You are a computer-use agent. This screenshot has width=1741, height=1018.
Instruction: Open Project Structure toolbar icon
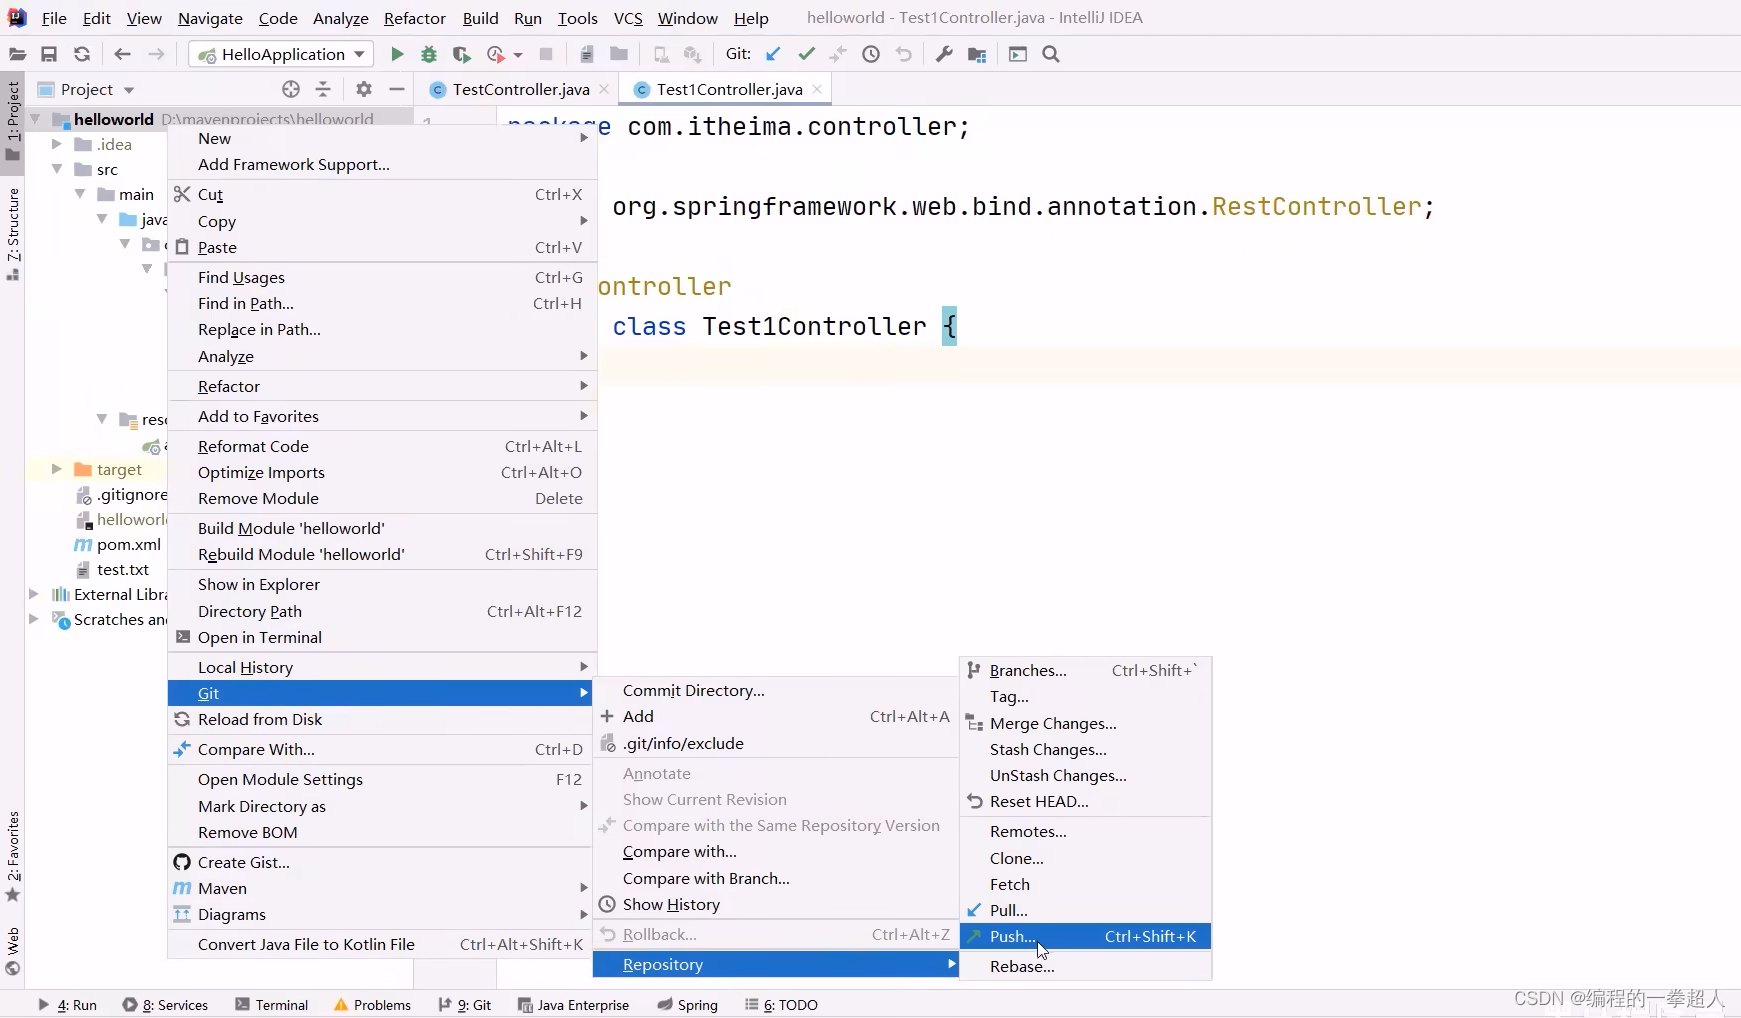click(977, 54)
